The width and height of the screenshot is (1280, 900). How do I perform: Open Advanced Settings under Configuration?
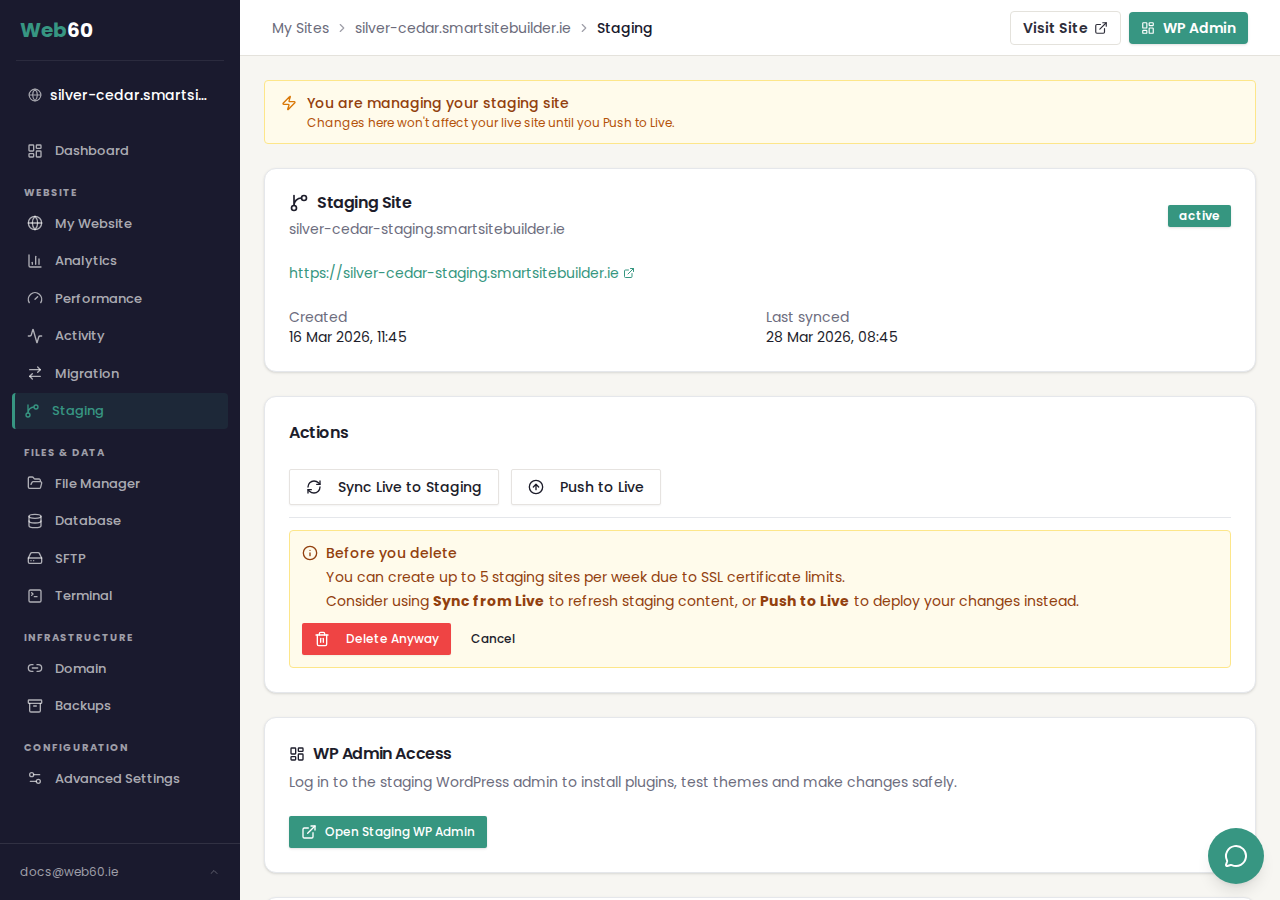pyautogui.click(x=34, y=778)
